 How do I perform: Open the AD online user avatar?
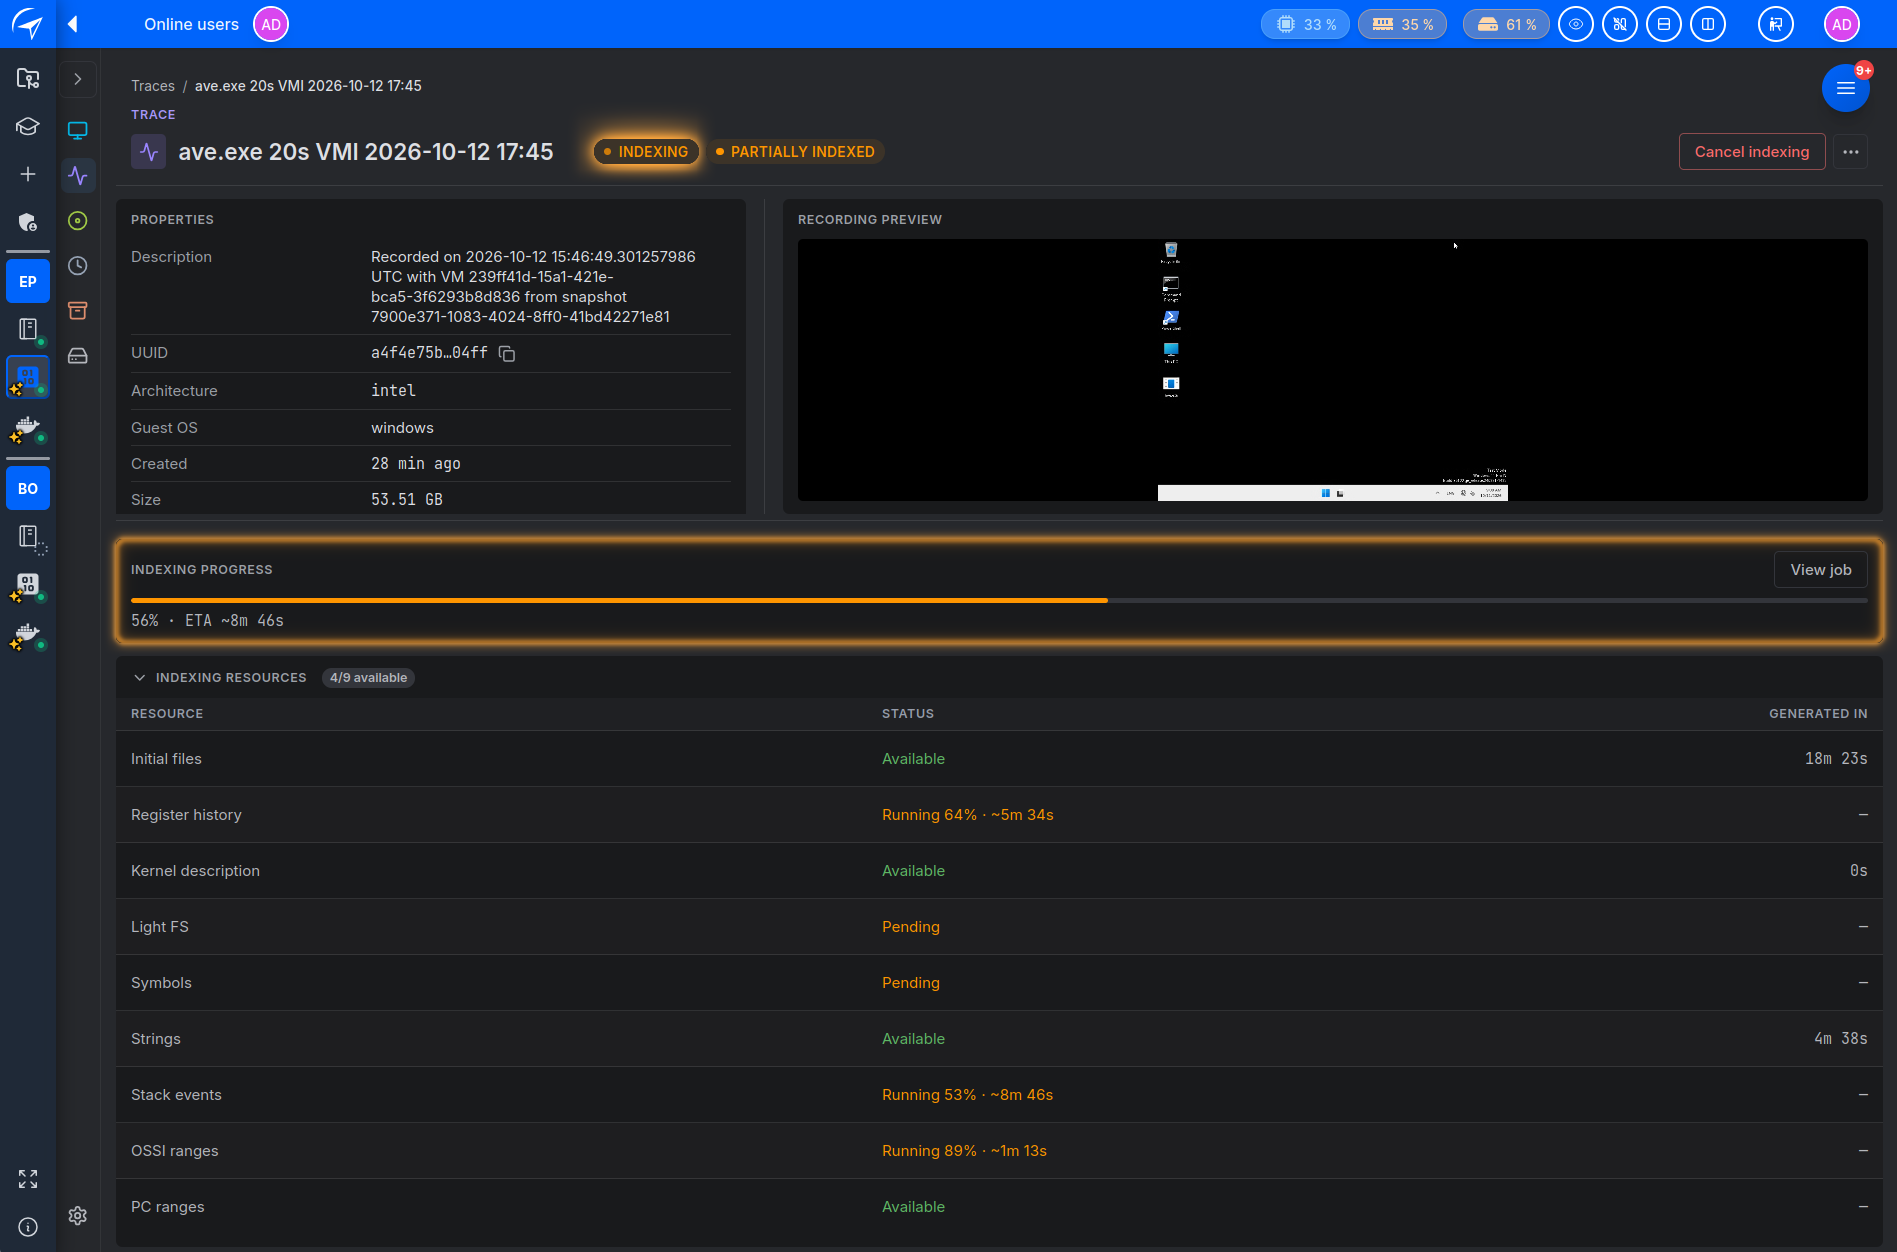(x=271, y=24)
